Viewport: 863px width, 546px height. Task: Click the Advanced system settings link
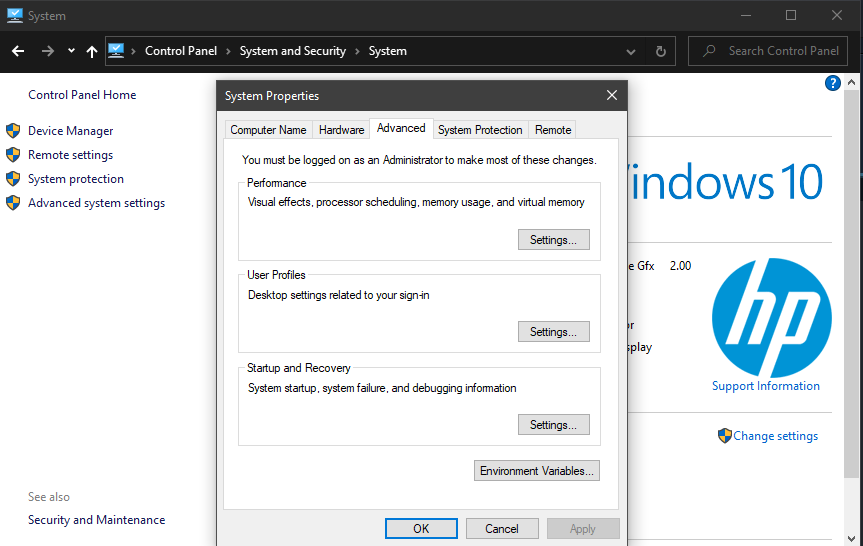pyautogui.click(x=96, y=203)
